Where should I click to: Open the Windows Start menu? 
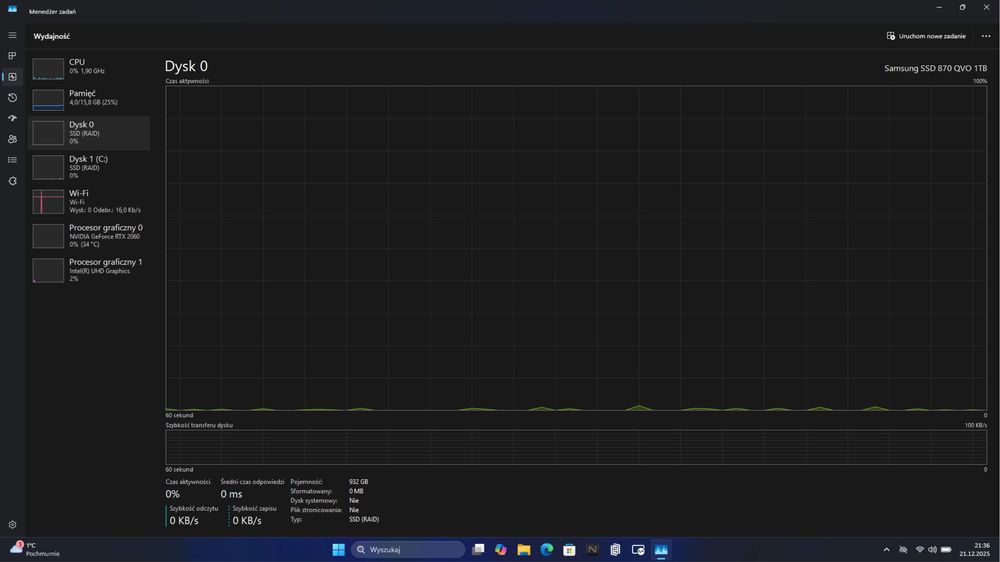[x=339, y=549]
